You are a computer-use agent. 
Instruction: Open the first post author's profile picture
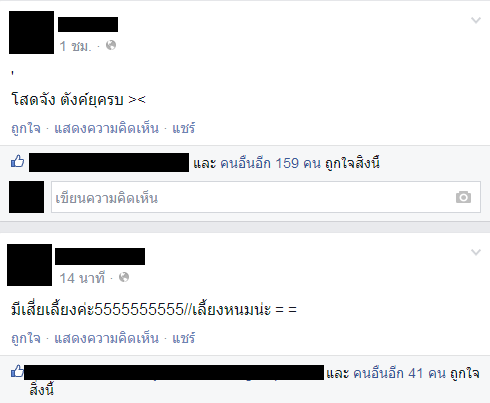pos(31,32)
